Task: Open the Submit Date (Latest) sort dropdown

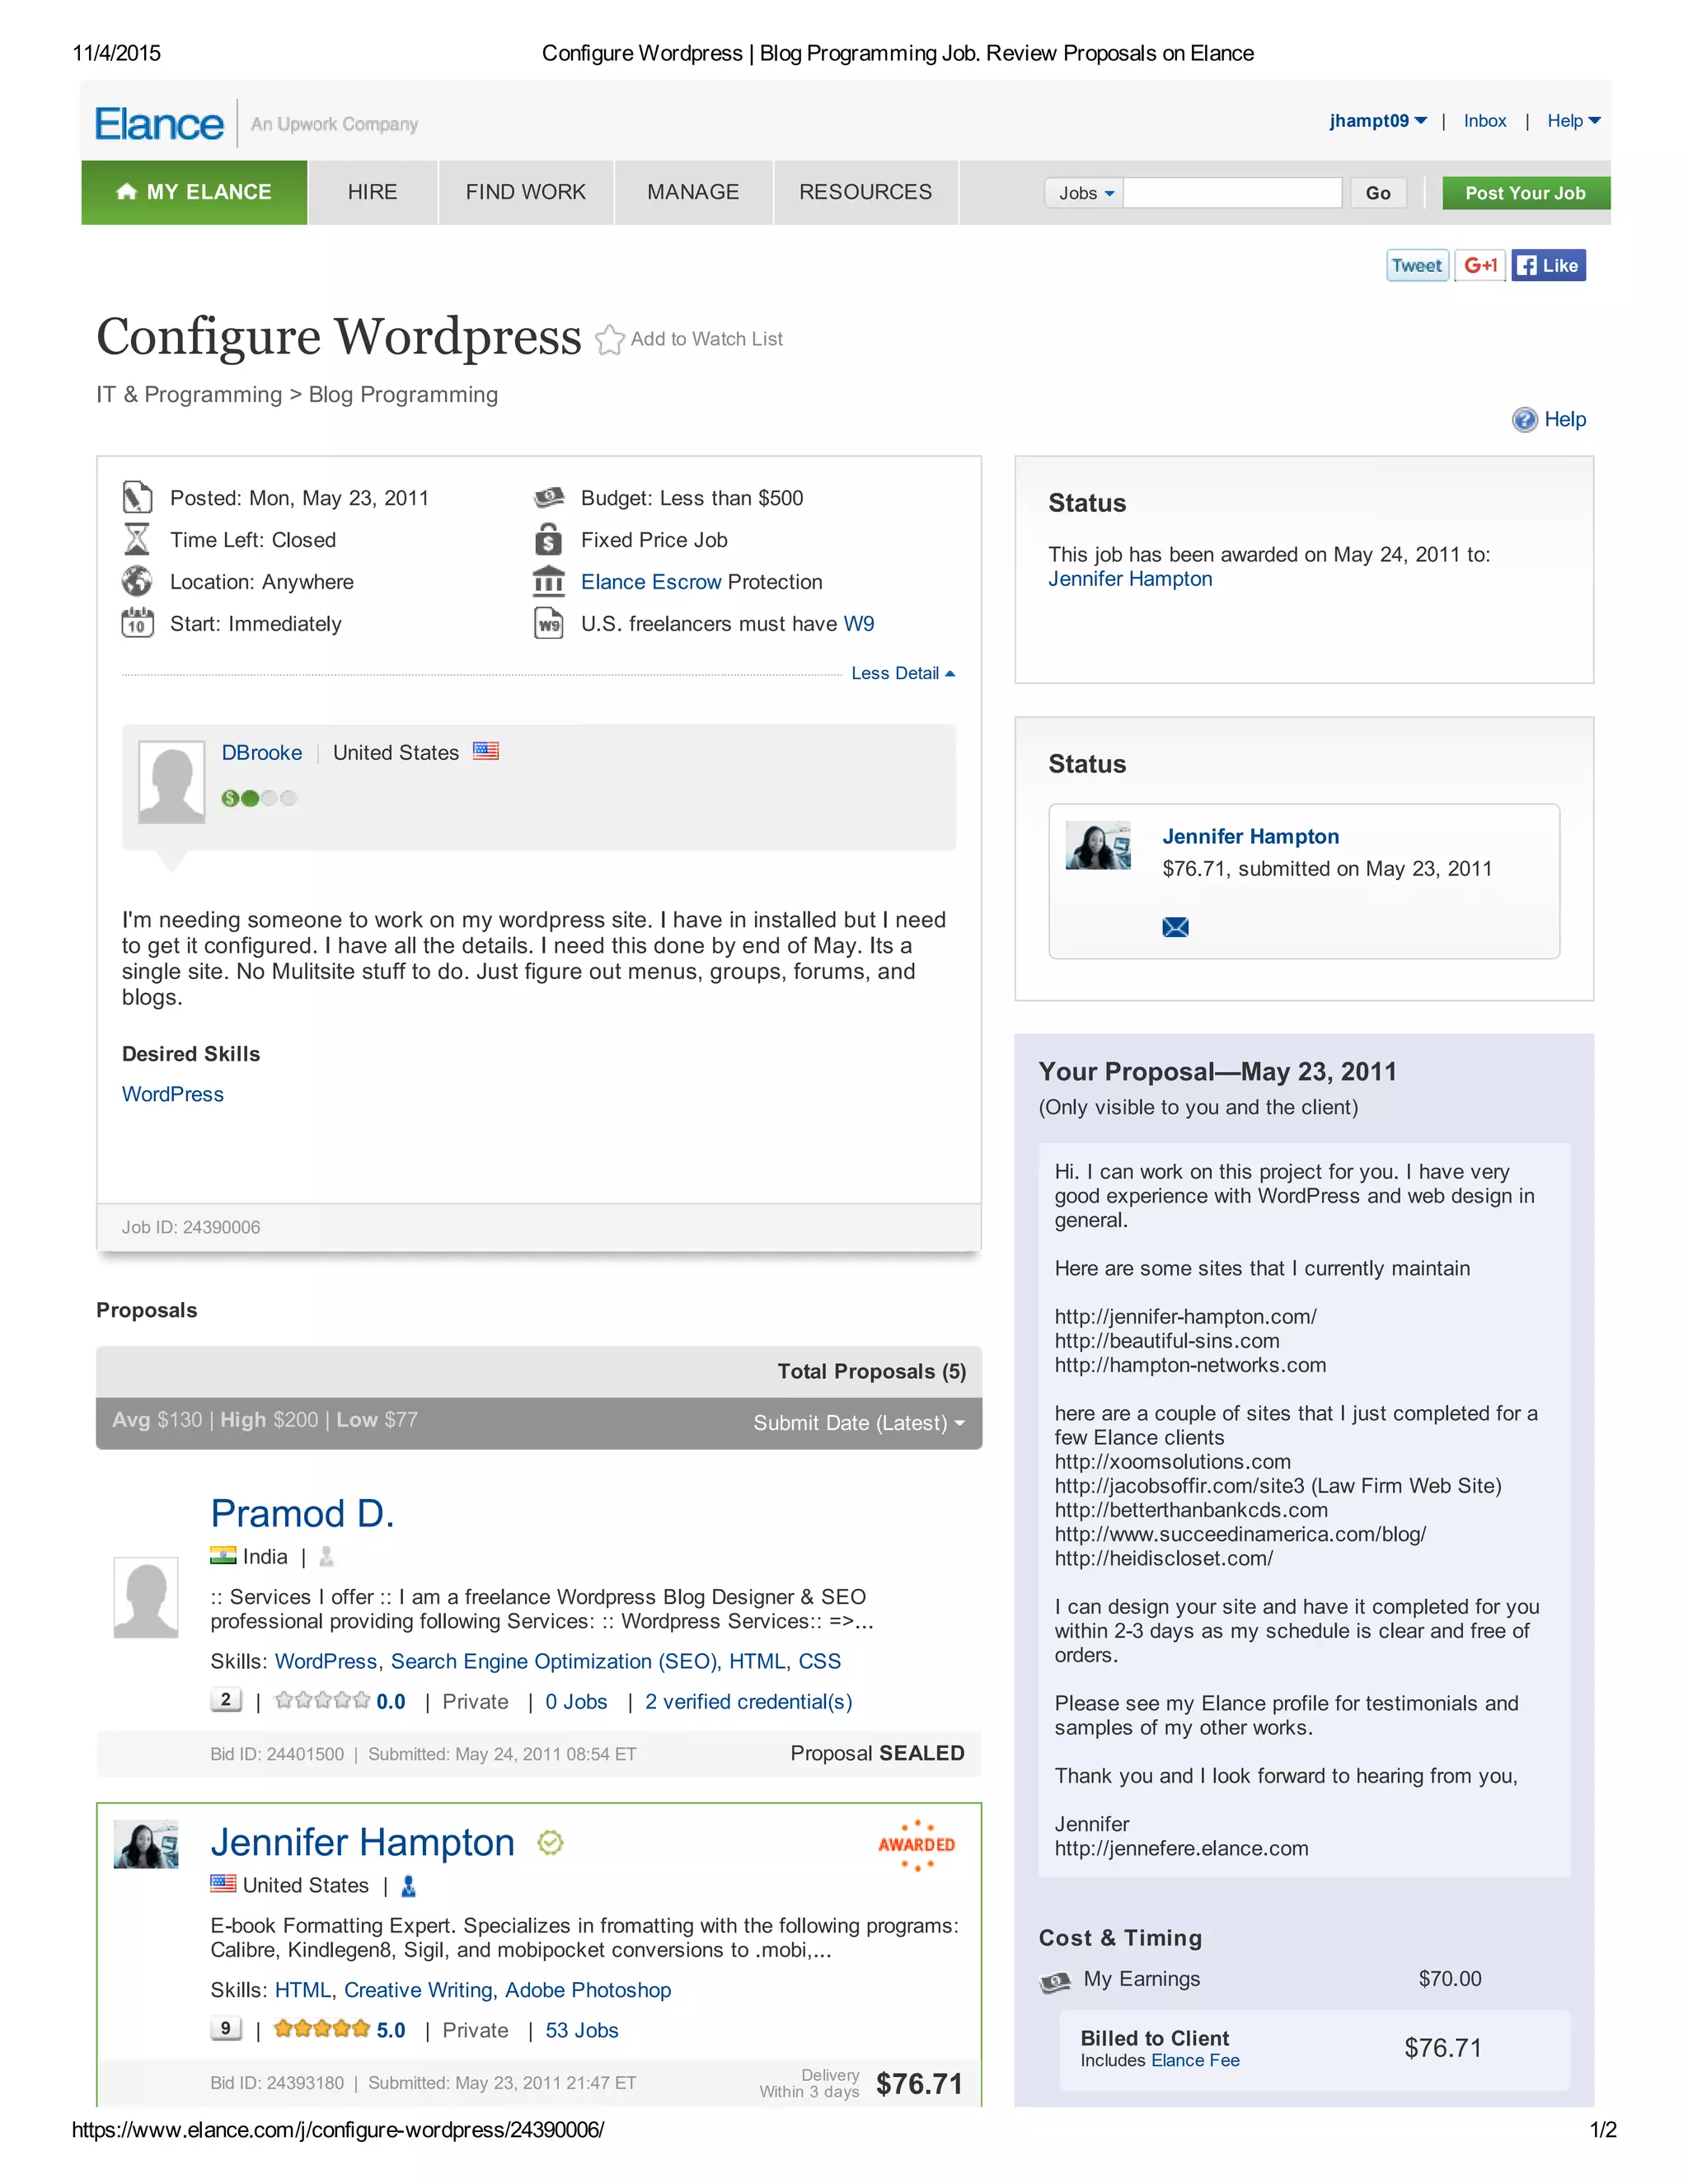Action: coord(858,1423)
